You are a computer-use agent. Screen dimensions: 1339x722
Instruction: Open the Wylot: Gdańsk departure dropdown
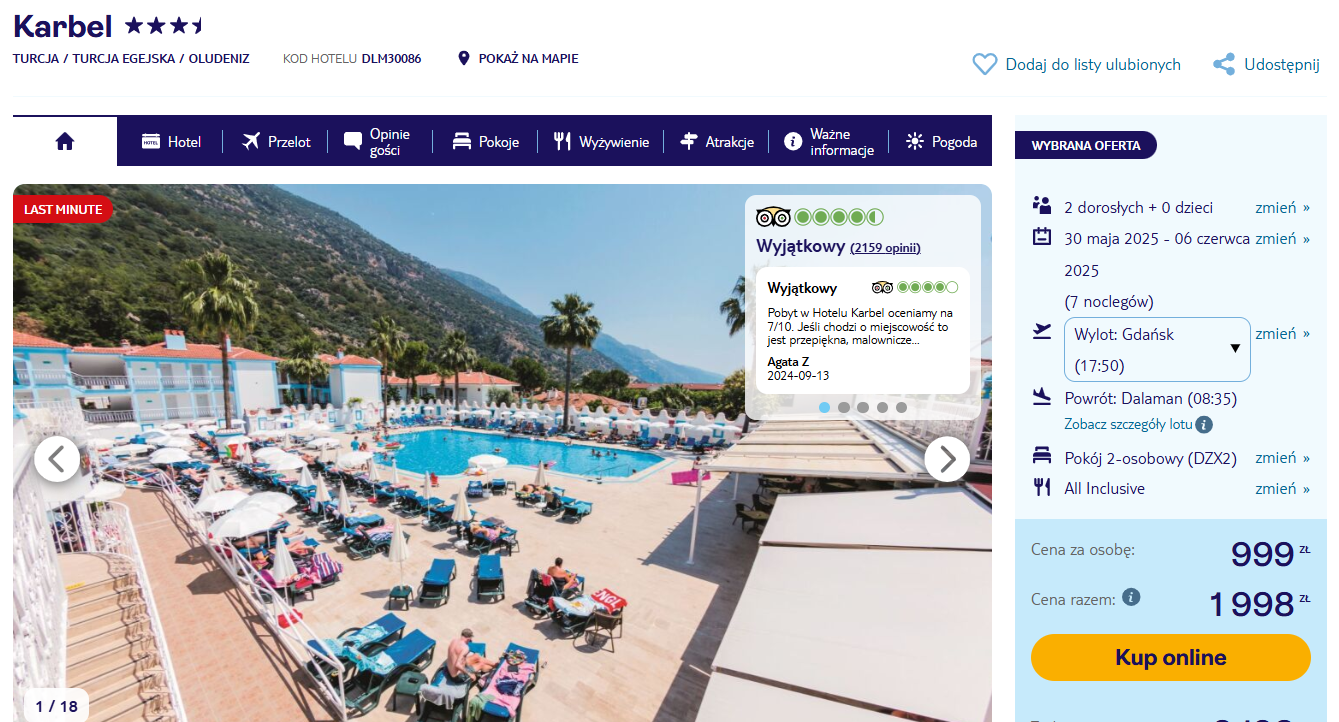pos(1157,349)
